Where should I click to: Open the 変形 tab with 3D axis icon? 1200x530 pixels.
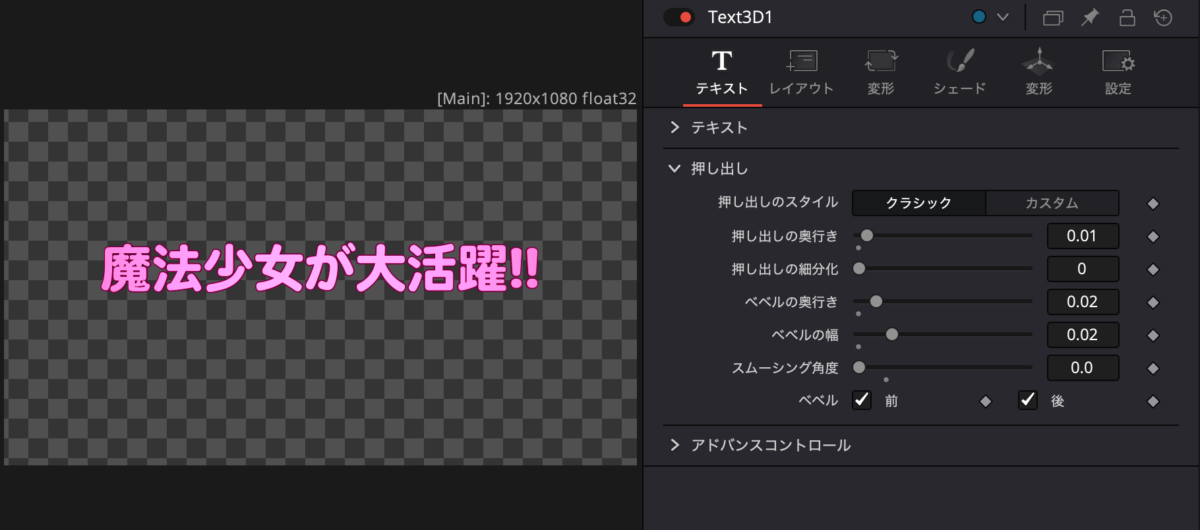(x=1039, y=73)
